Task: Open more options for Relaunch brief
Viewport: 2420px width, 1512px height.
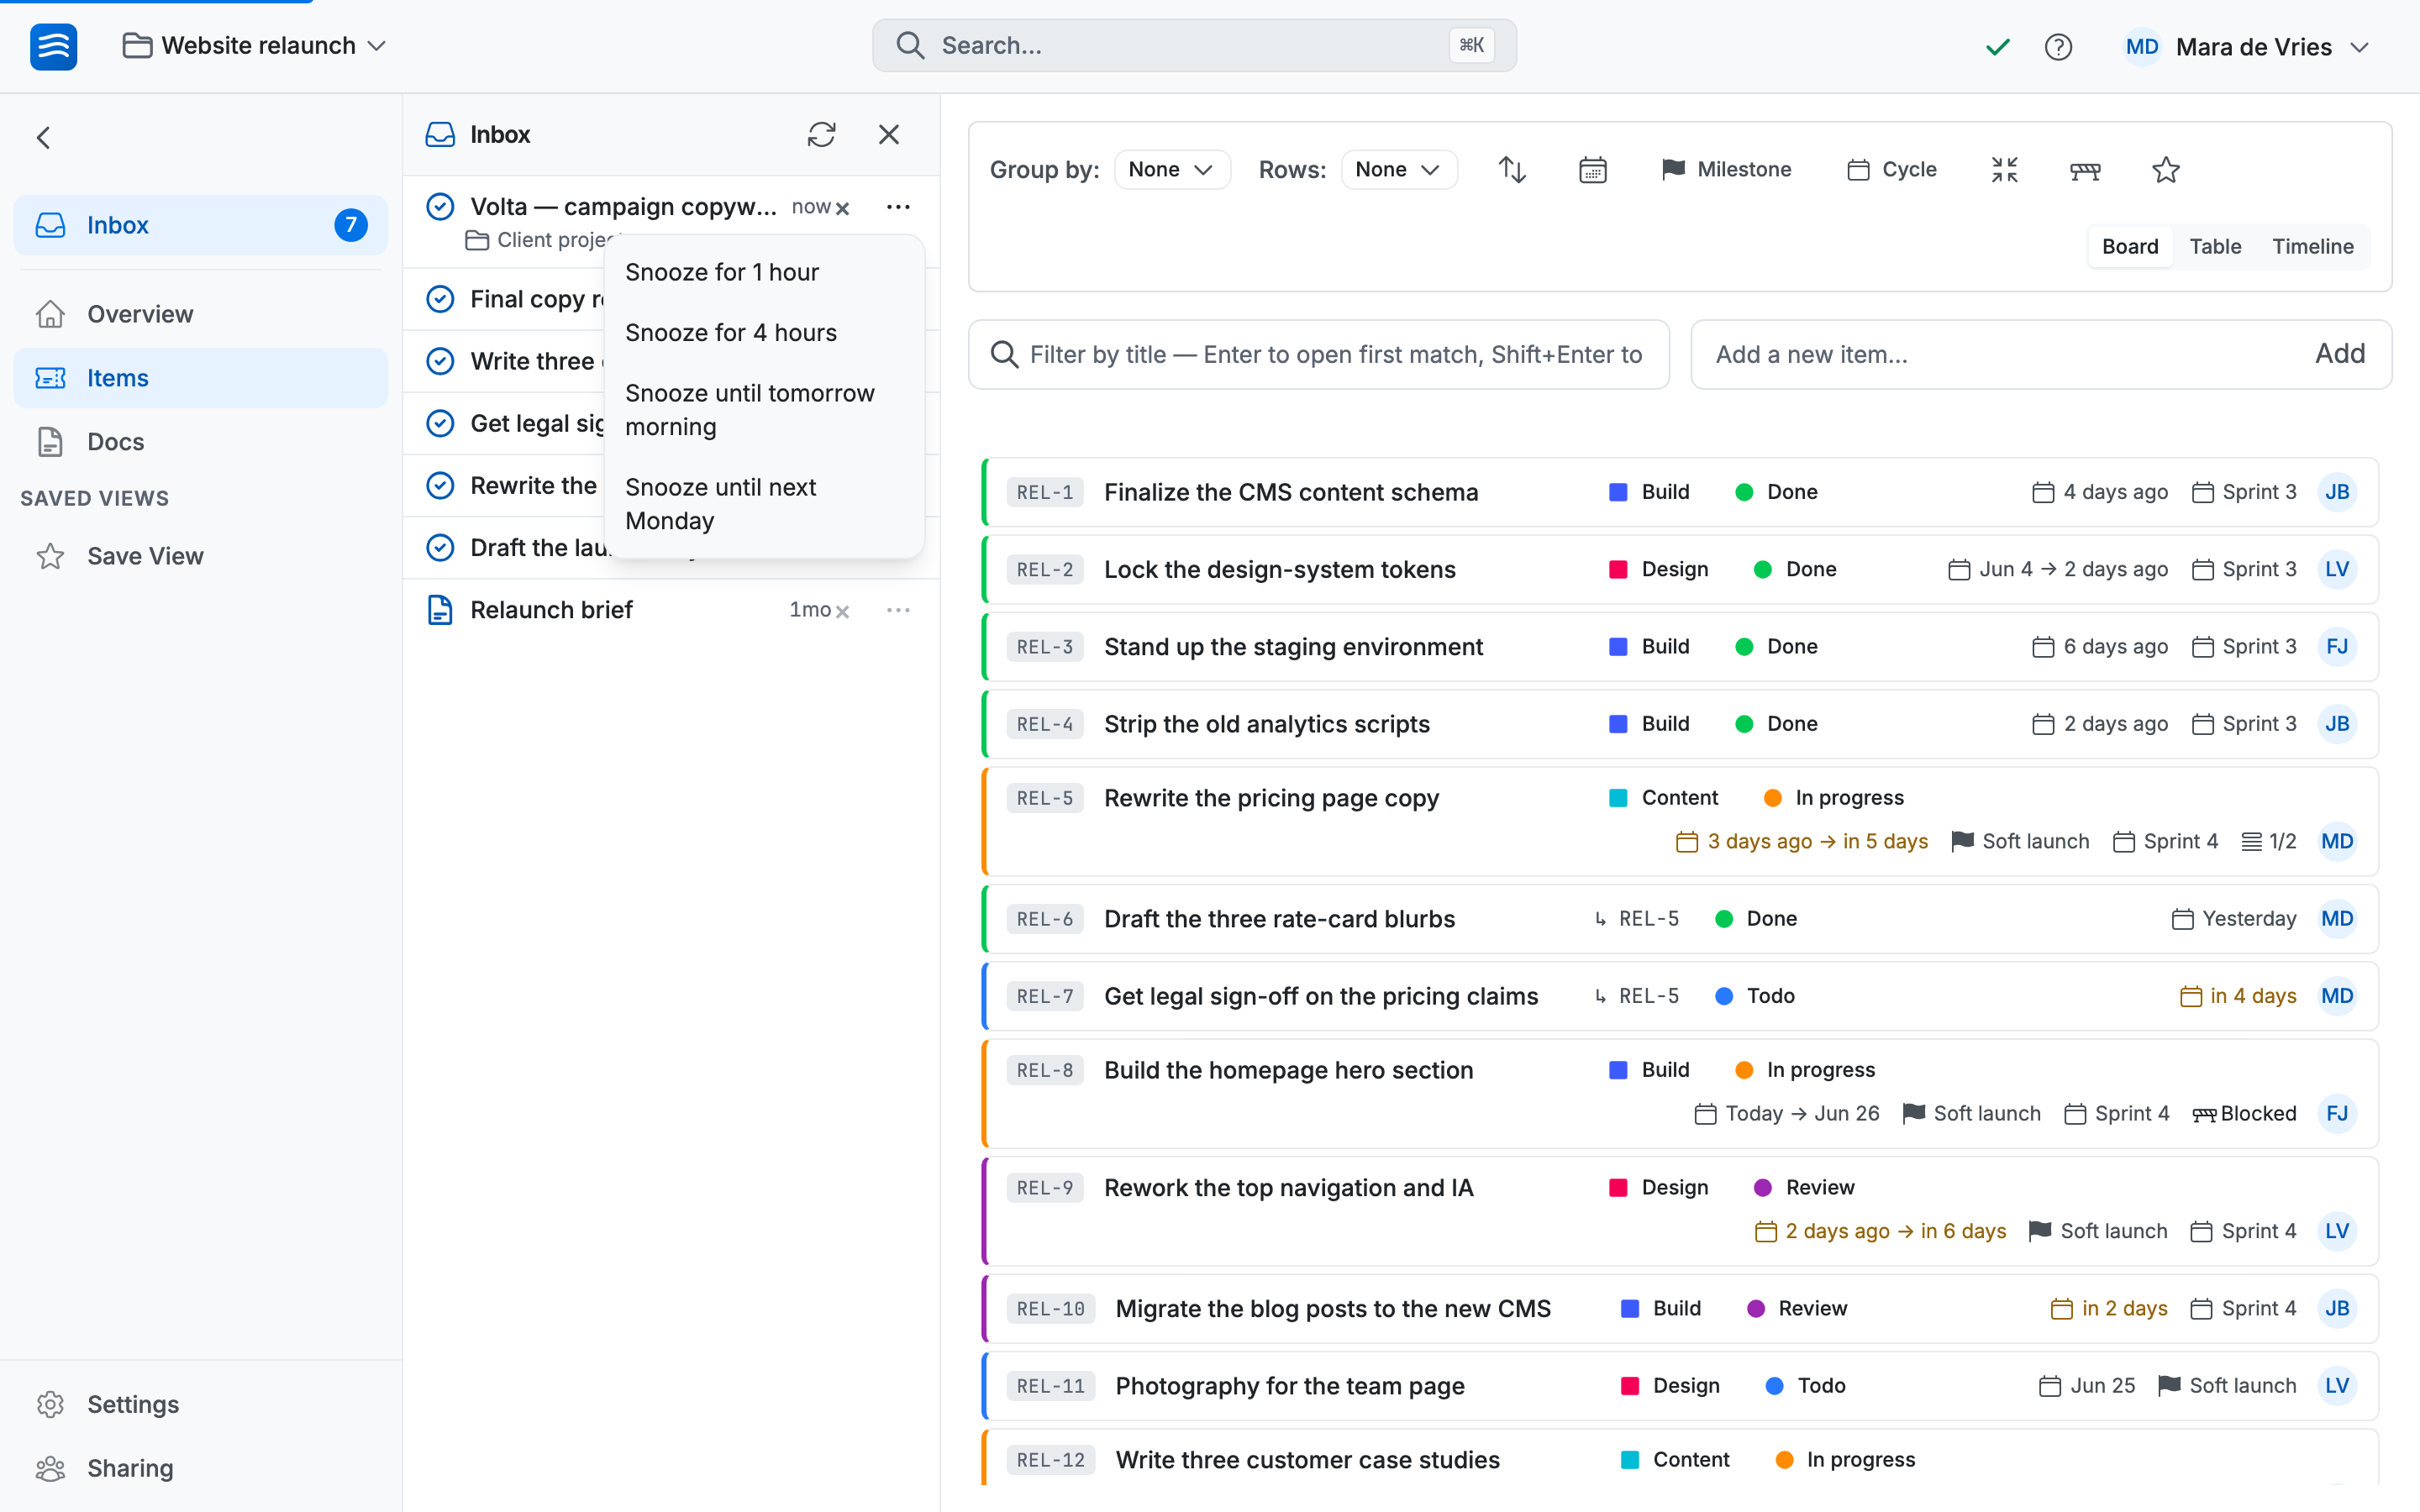Action: click(897, 610)
